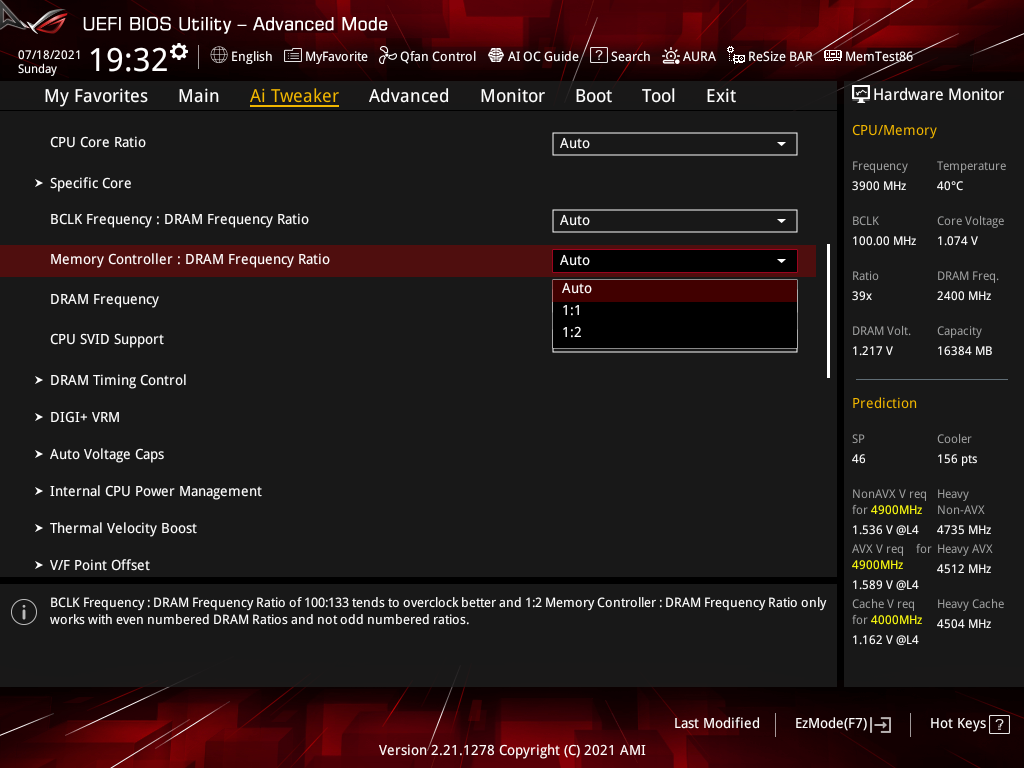Expand the DRAM Timing Control submenu
Screen dimensions: 1024x768
pyautogui.click(x=118, y=380)
